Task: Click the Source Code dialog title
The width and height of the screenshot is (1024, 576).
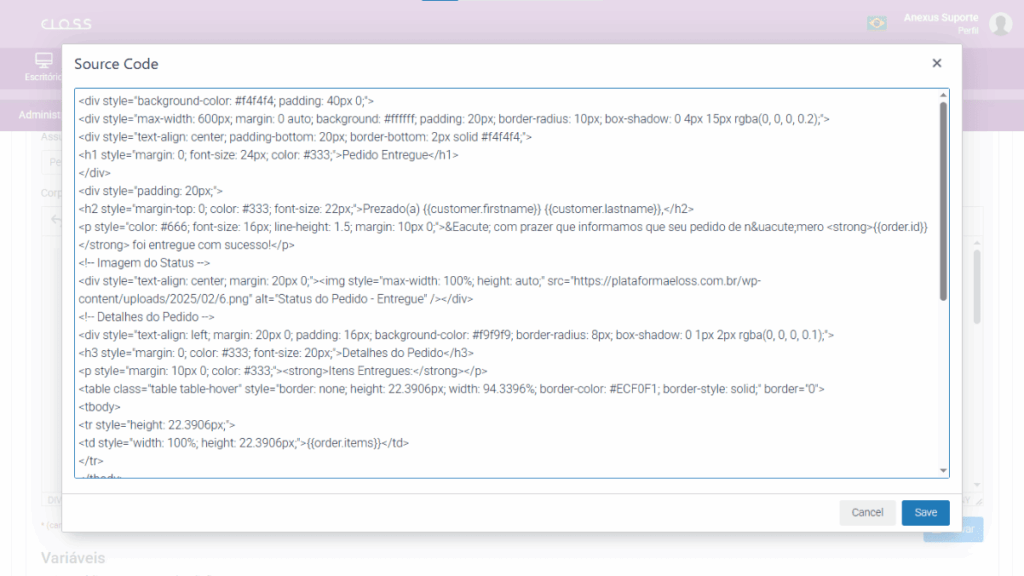Action: pyautogui.click(x=116, y=64)
